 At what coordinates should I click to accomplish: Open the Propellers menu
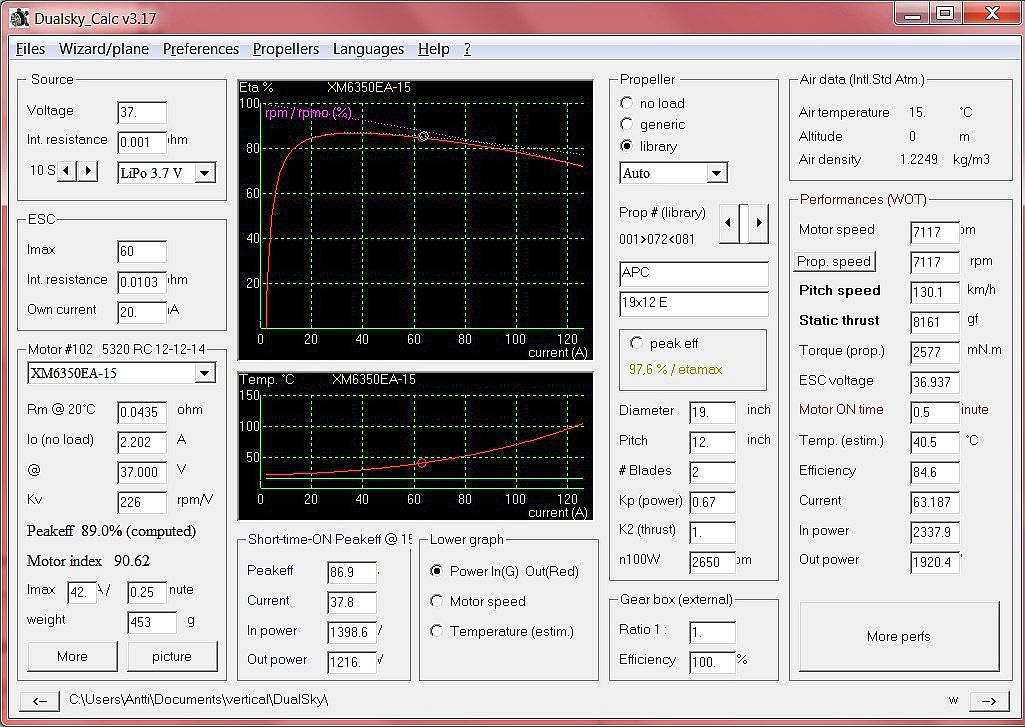point(286,49)
